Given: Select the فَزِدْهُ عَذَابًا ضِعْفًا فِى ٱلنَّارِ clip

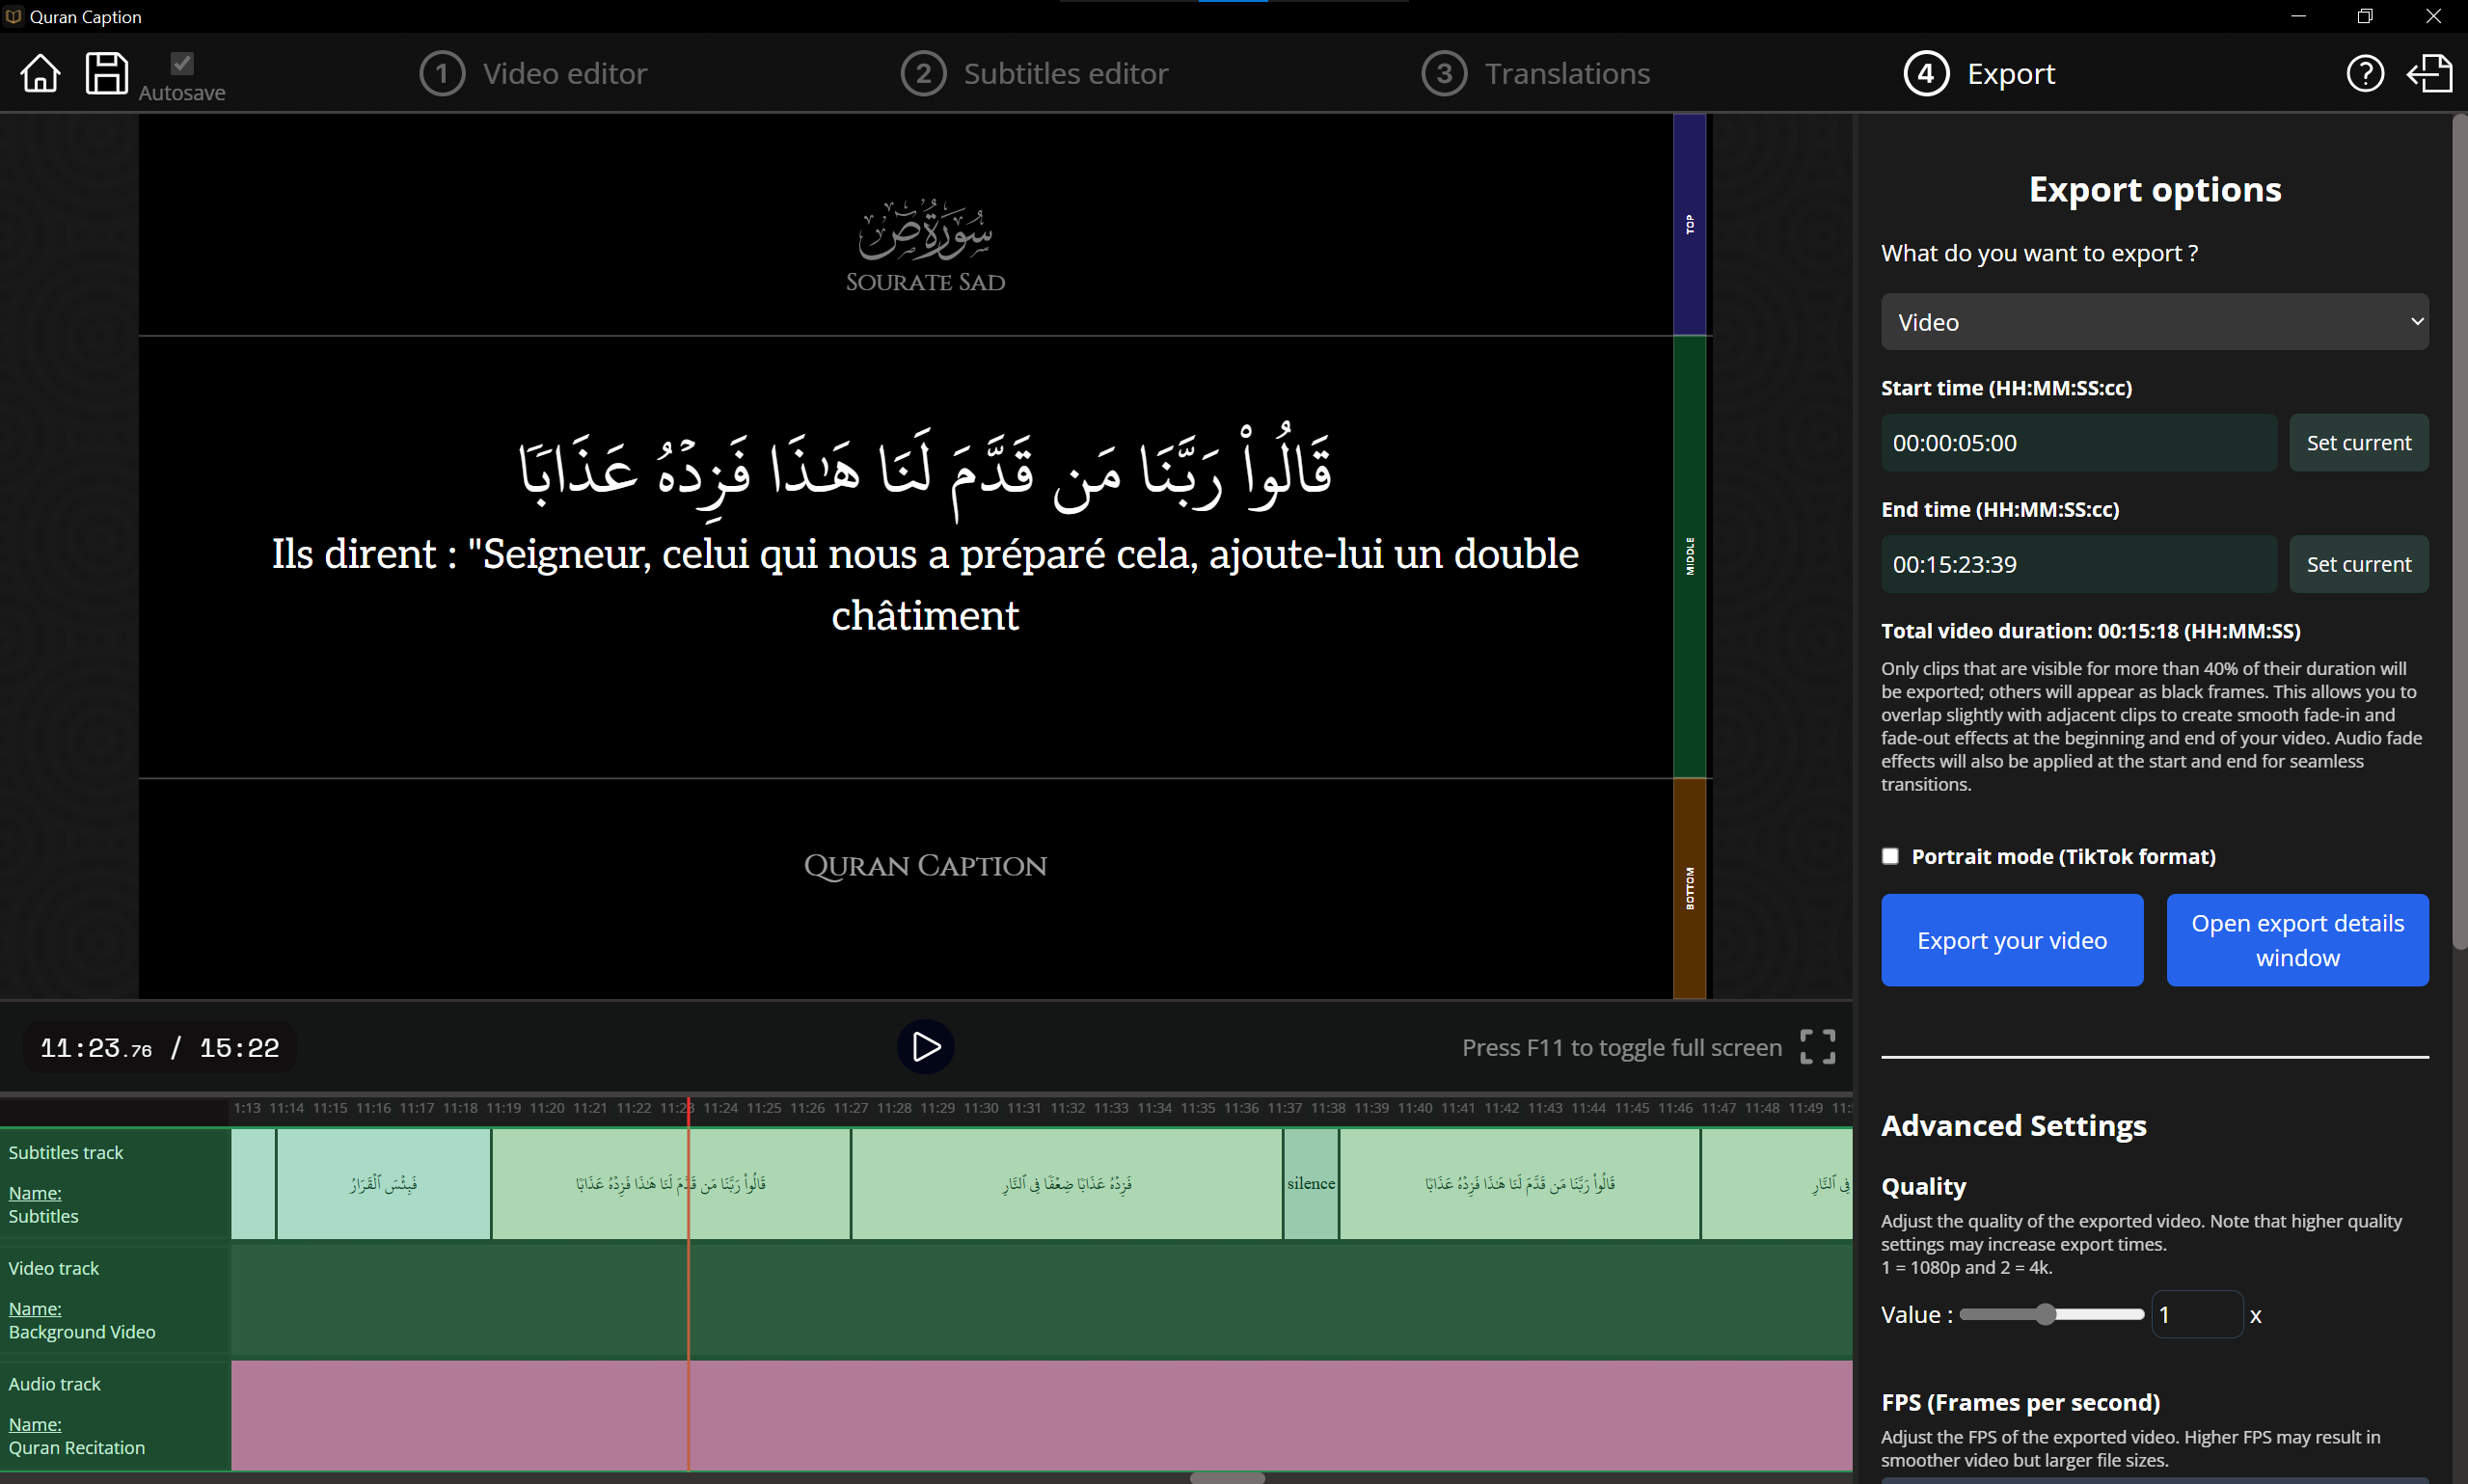Looking at the screenshot, I should (1066, 1184).
